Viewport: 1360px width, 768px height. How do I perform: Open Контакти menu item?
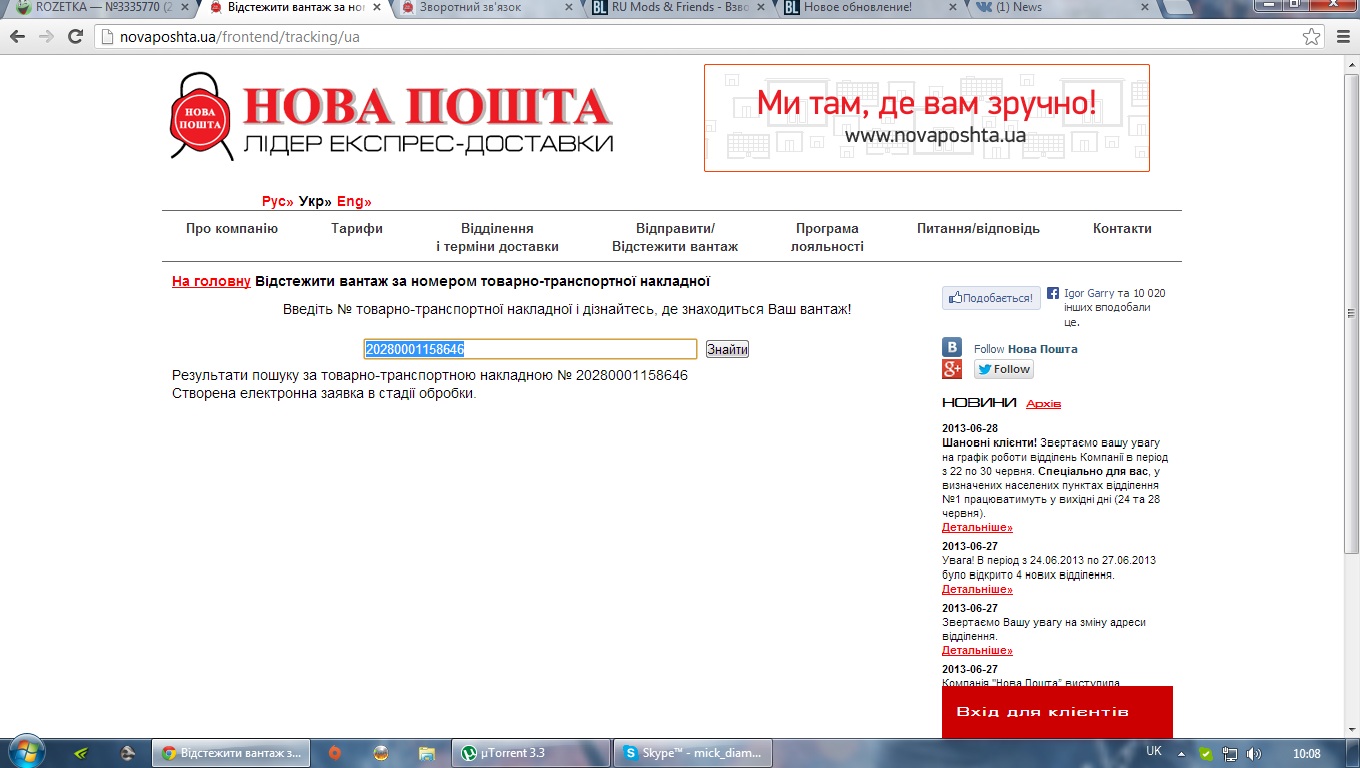tap(1122, 228)
